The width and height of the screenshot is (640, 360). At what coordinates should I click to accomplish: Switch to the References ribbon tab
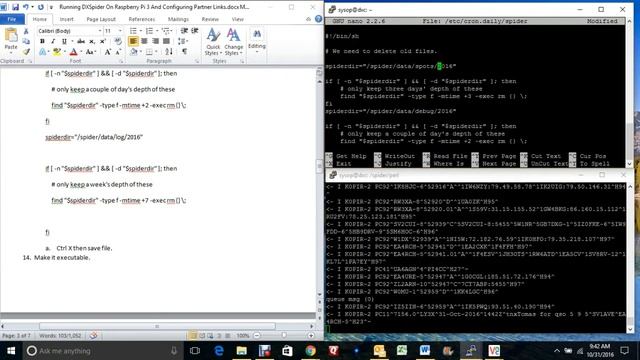tap(142, 19)
